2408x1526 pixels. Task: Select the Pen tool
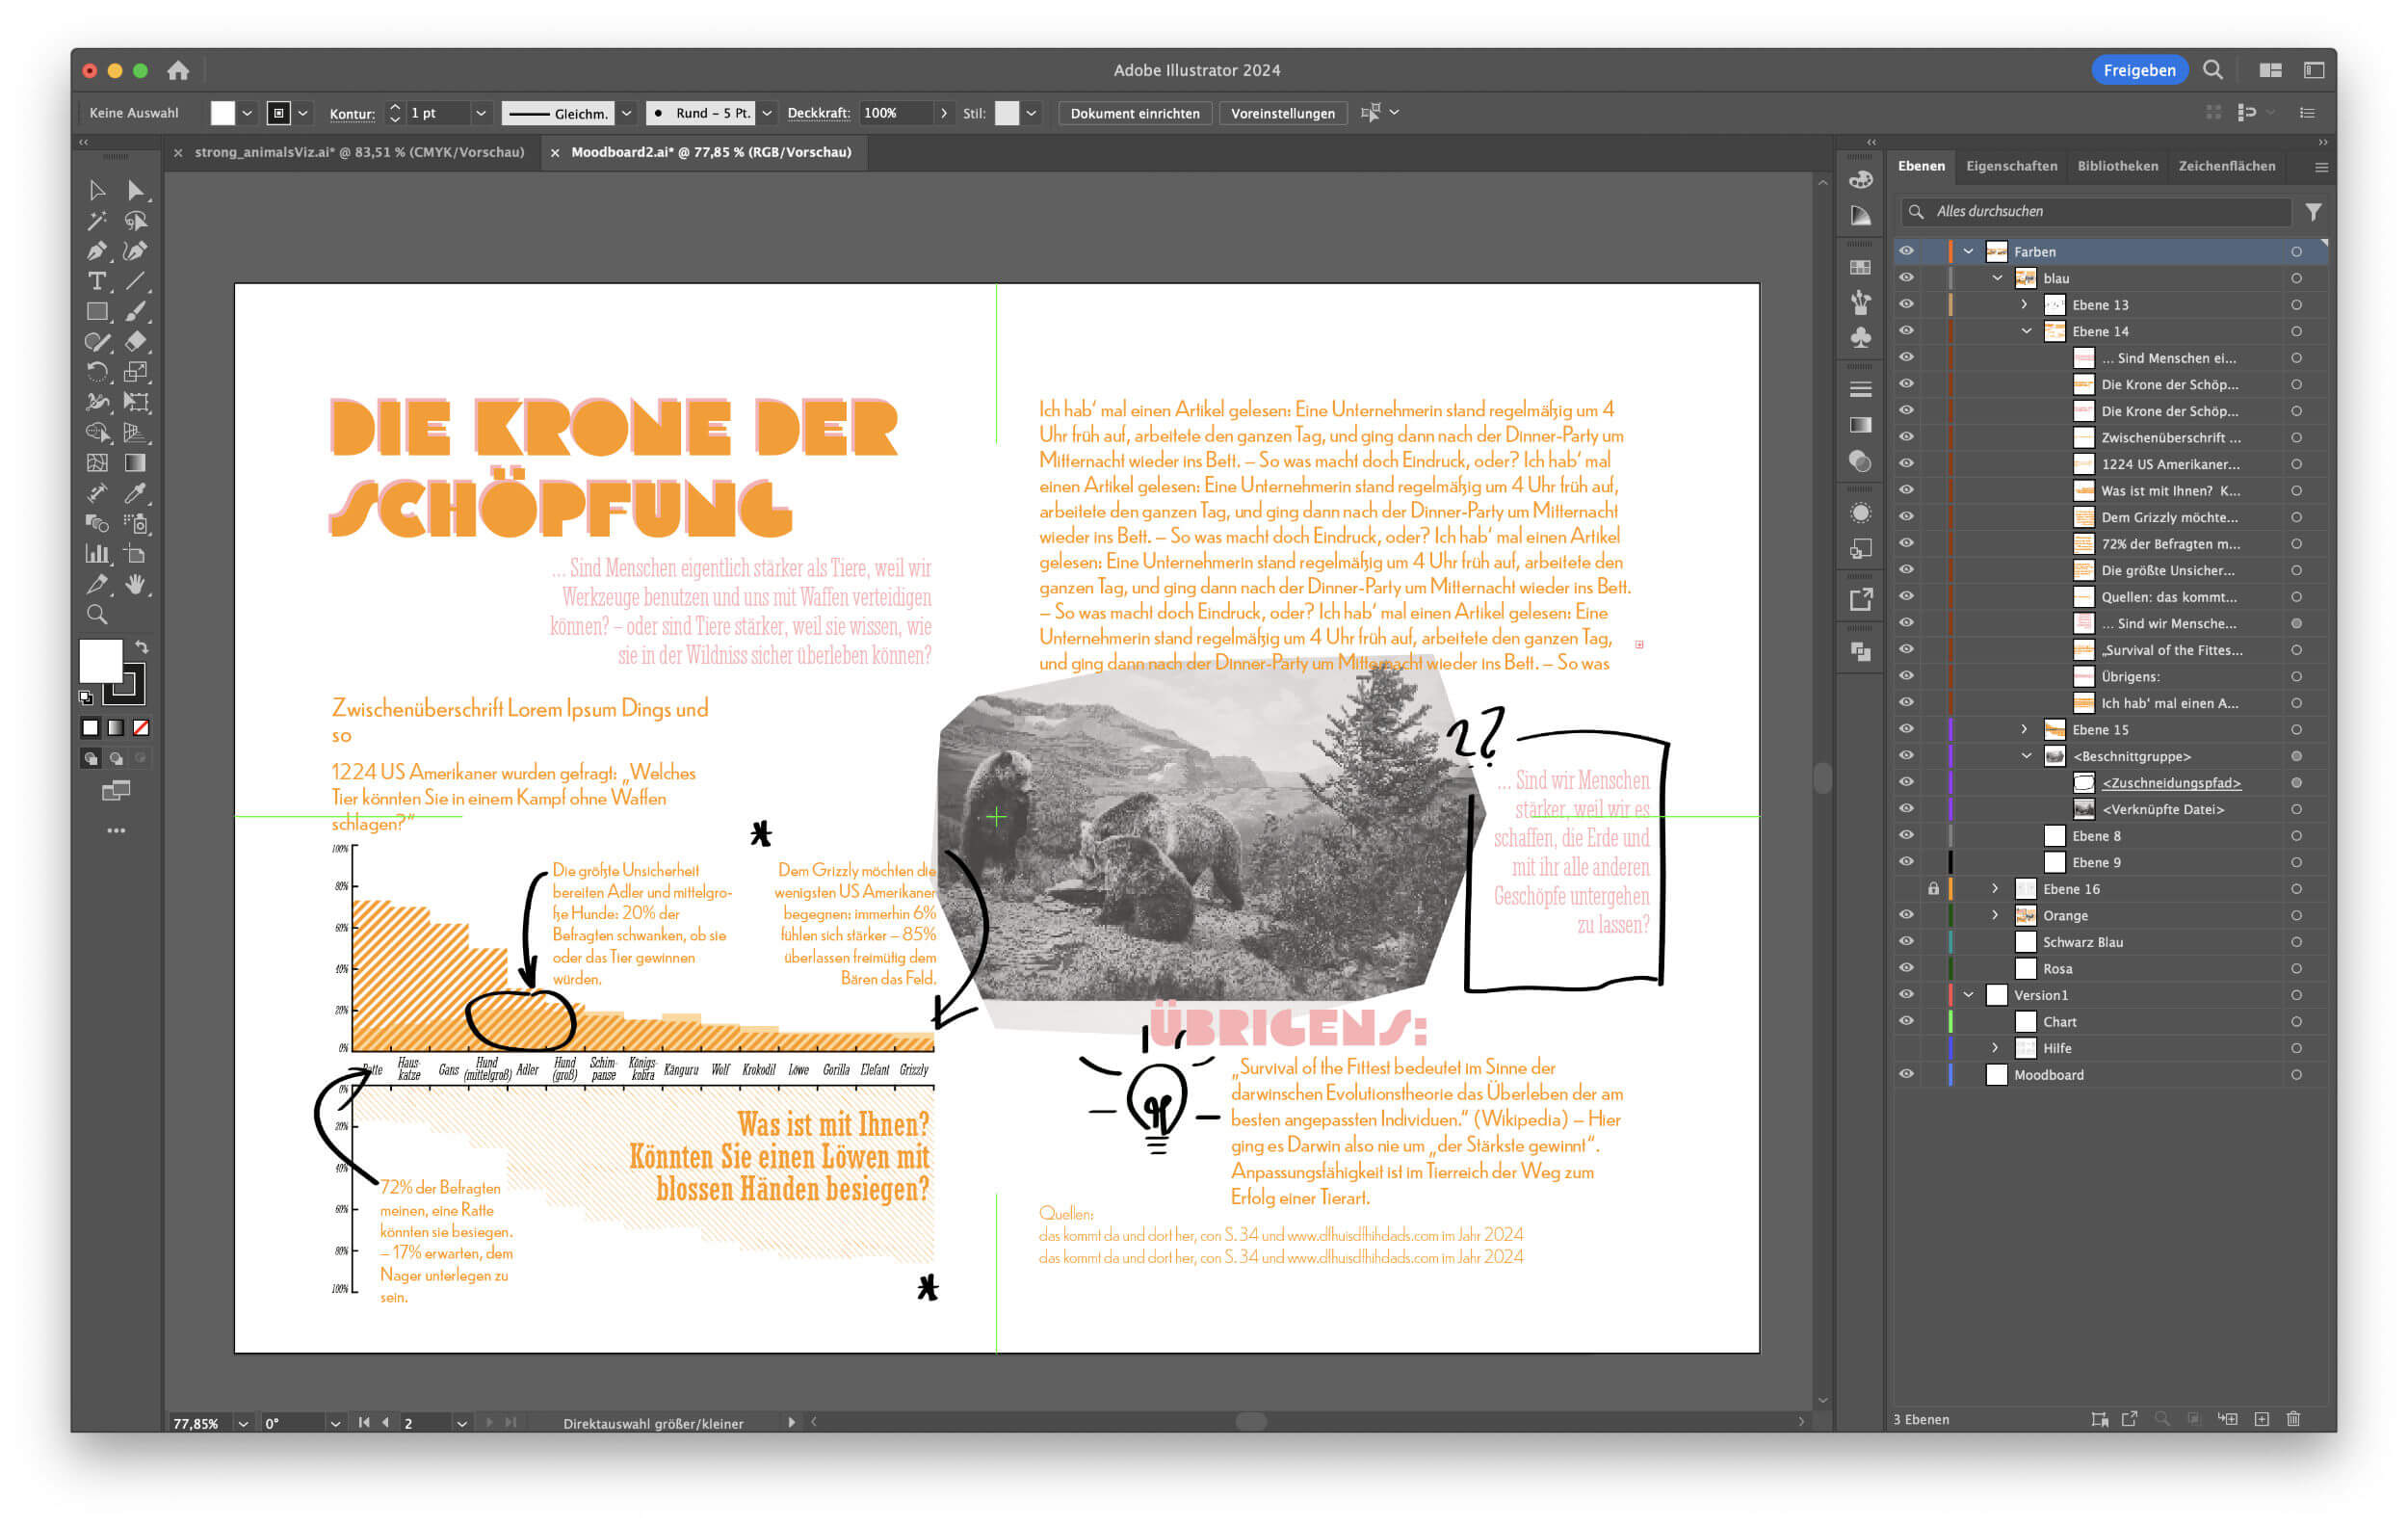click(97, 251)
